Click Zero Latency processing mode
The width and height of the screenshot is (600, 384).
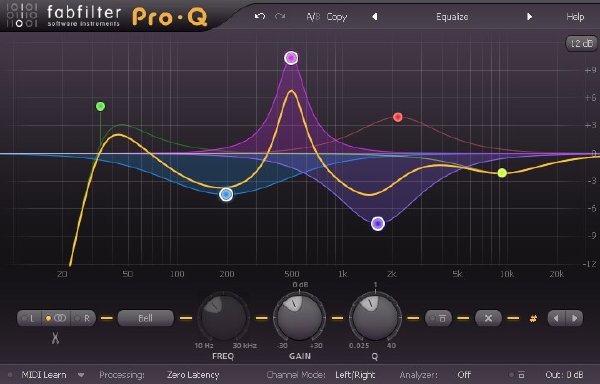pos(193,375)
